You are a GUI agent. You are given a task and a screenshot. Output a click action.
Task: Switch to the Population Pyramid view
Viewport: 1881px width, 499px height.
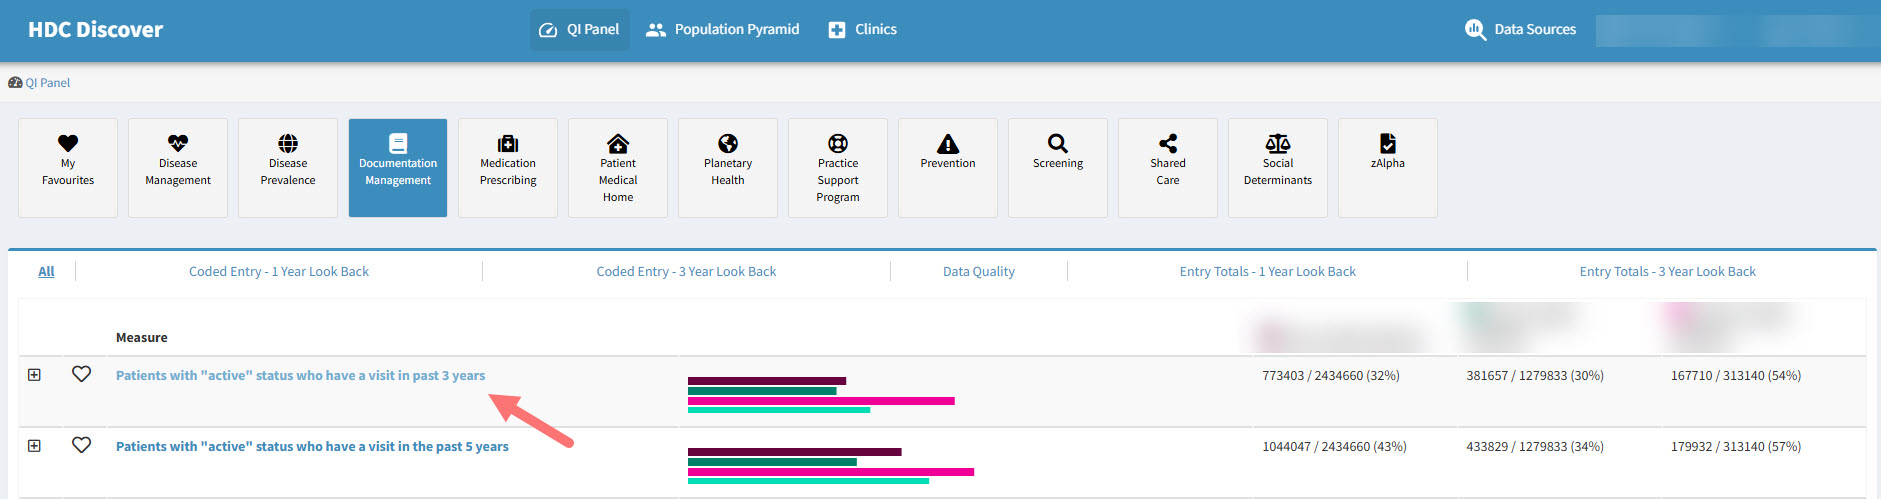click(723, 30)
